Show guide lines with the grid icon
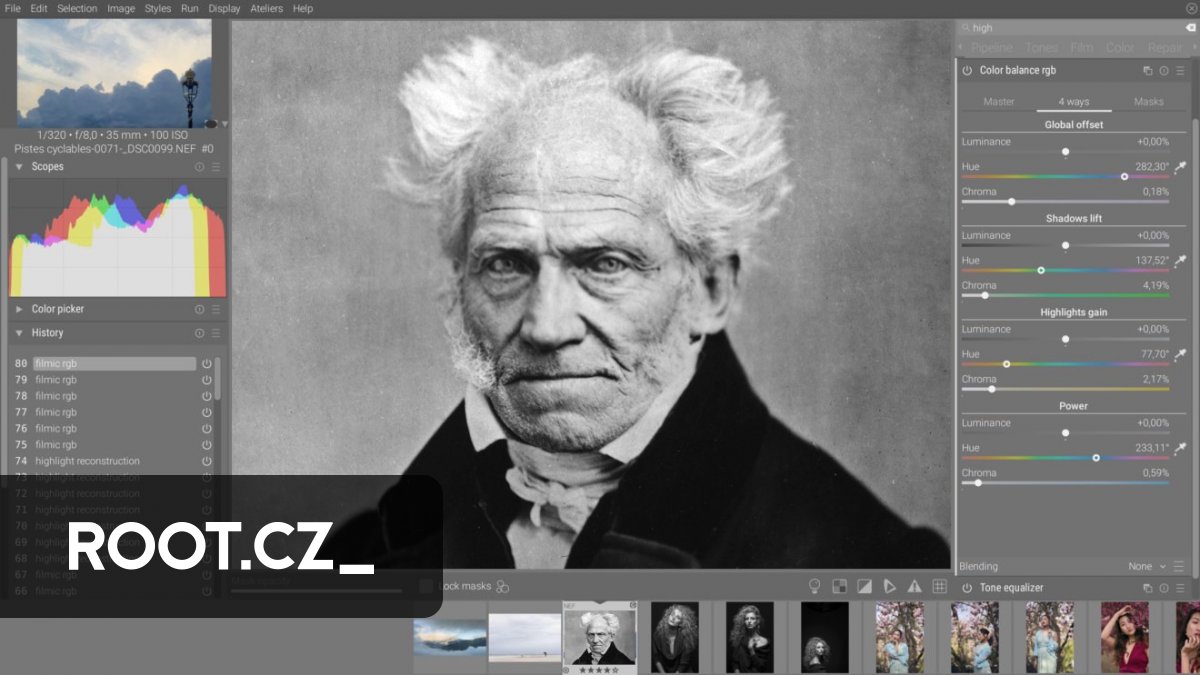The width and height of the screenshot is (1200, 675). pyautogui.click(x=939, y=587)
